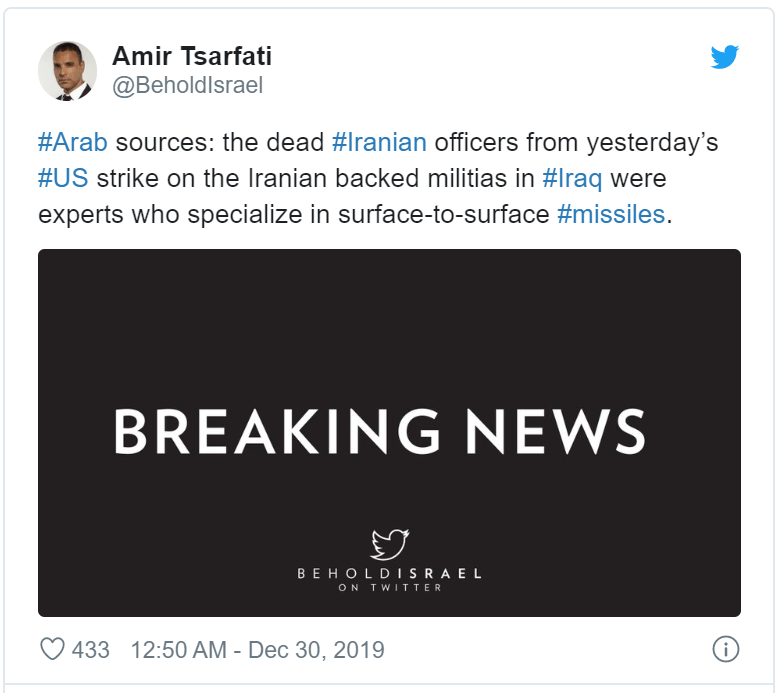Click the 433 likes count
The height and width of the screenshot is (693, 784).
click(91, 649)
